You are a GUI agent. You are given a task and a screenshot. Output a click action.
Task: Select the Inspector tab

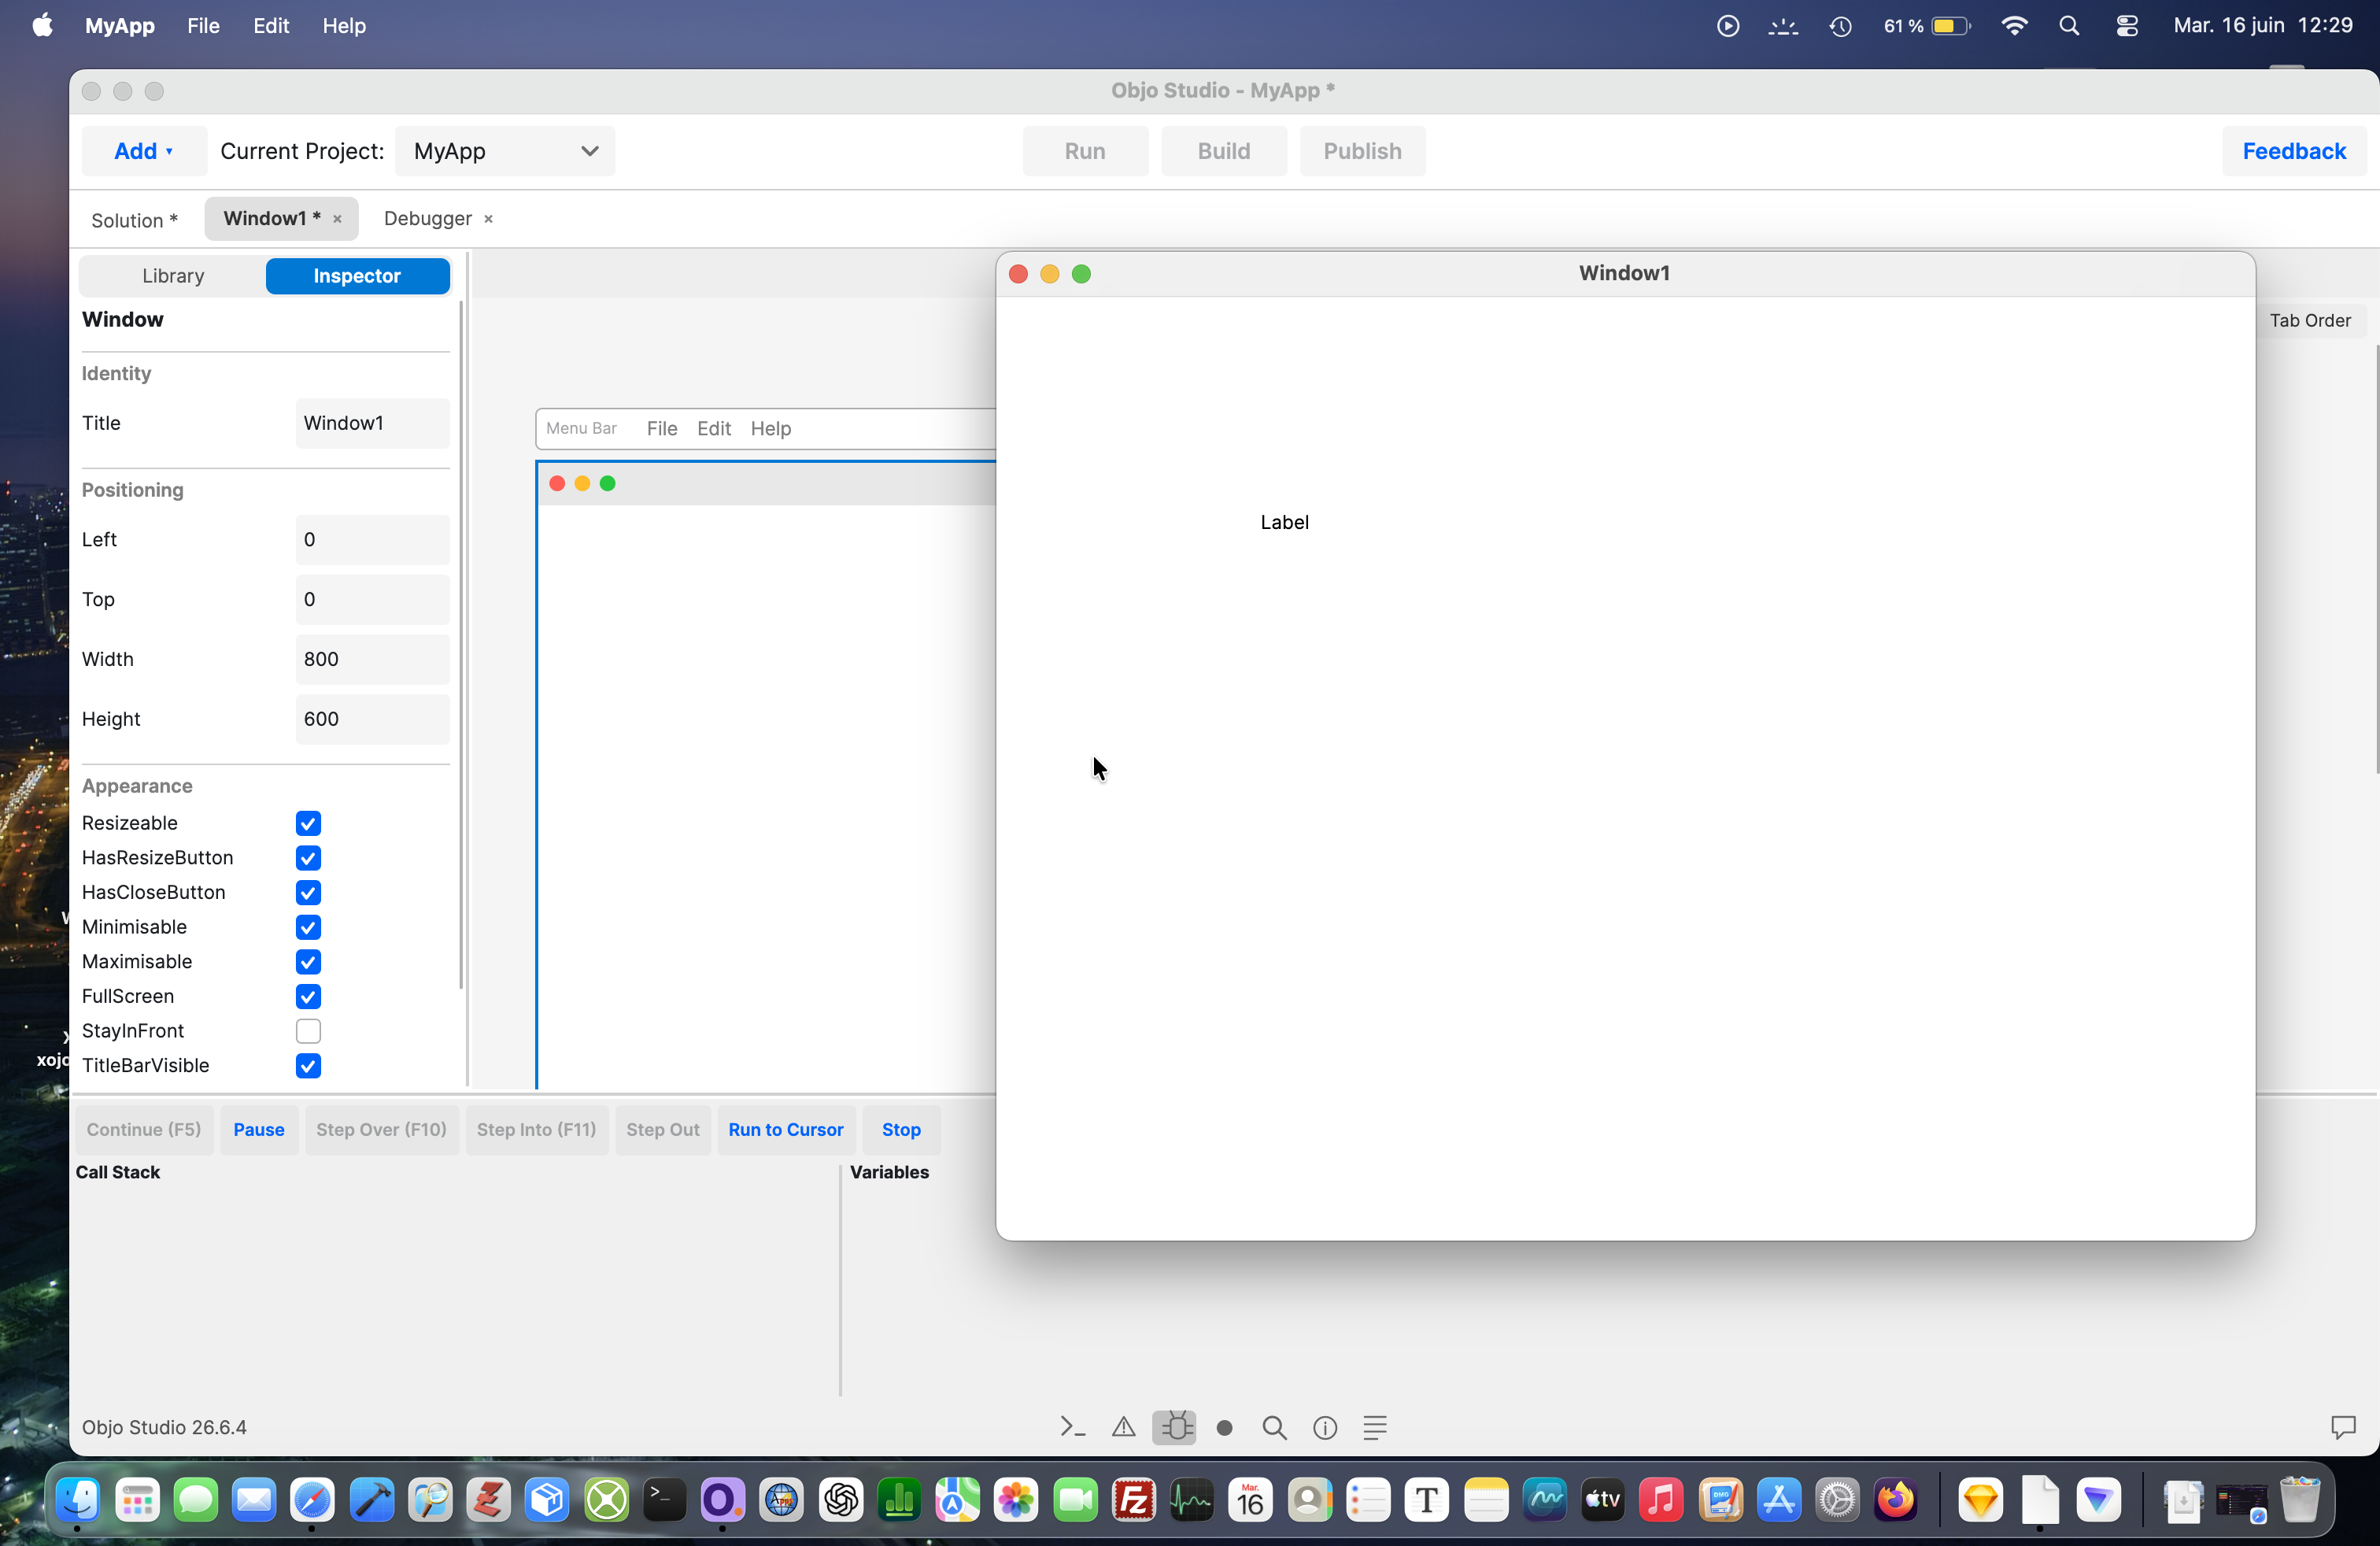coord(357,276)
